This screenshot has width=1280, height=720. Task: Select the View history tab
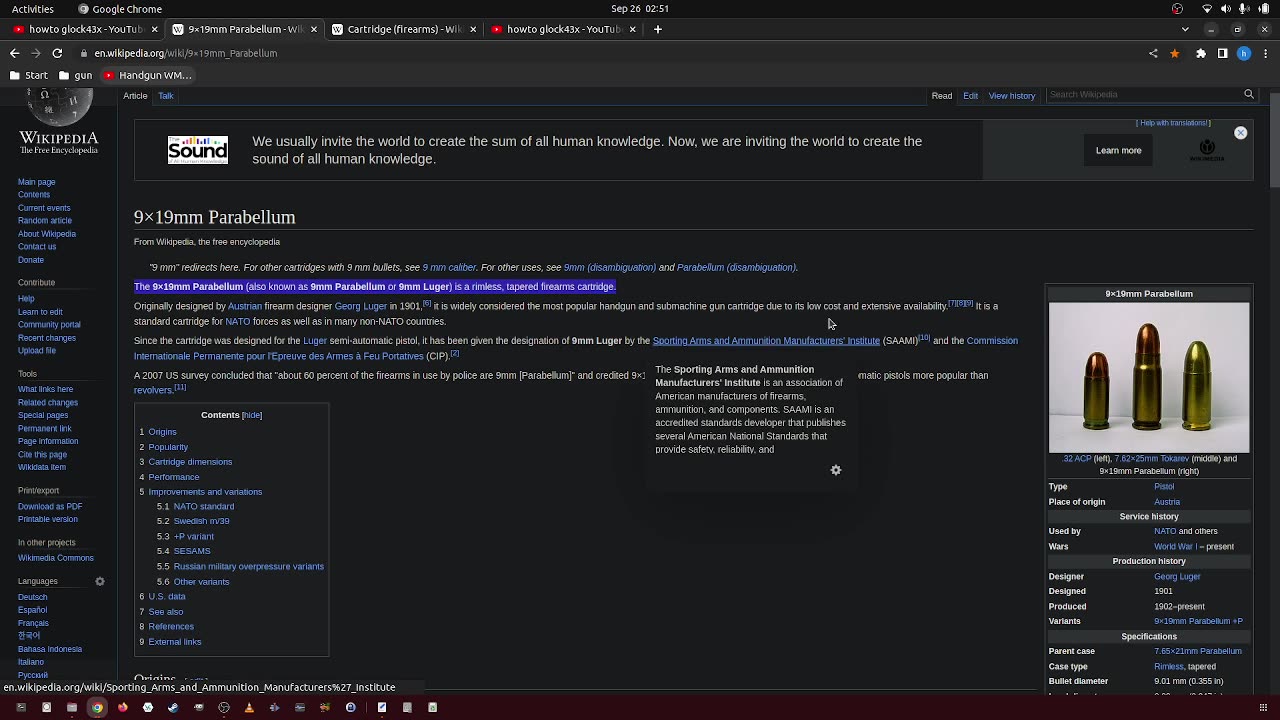tap(1012, 96)
